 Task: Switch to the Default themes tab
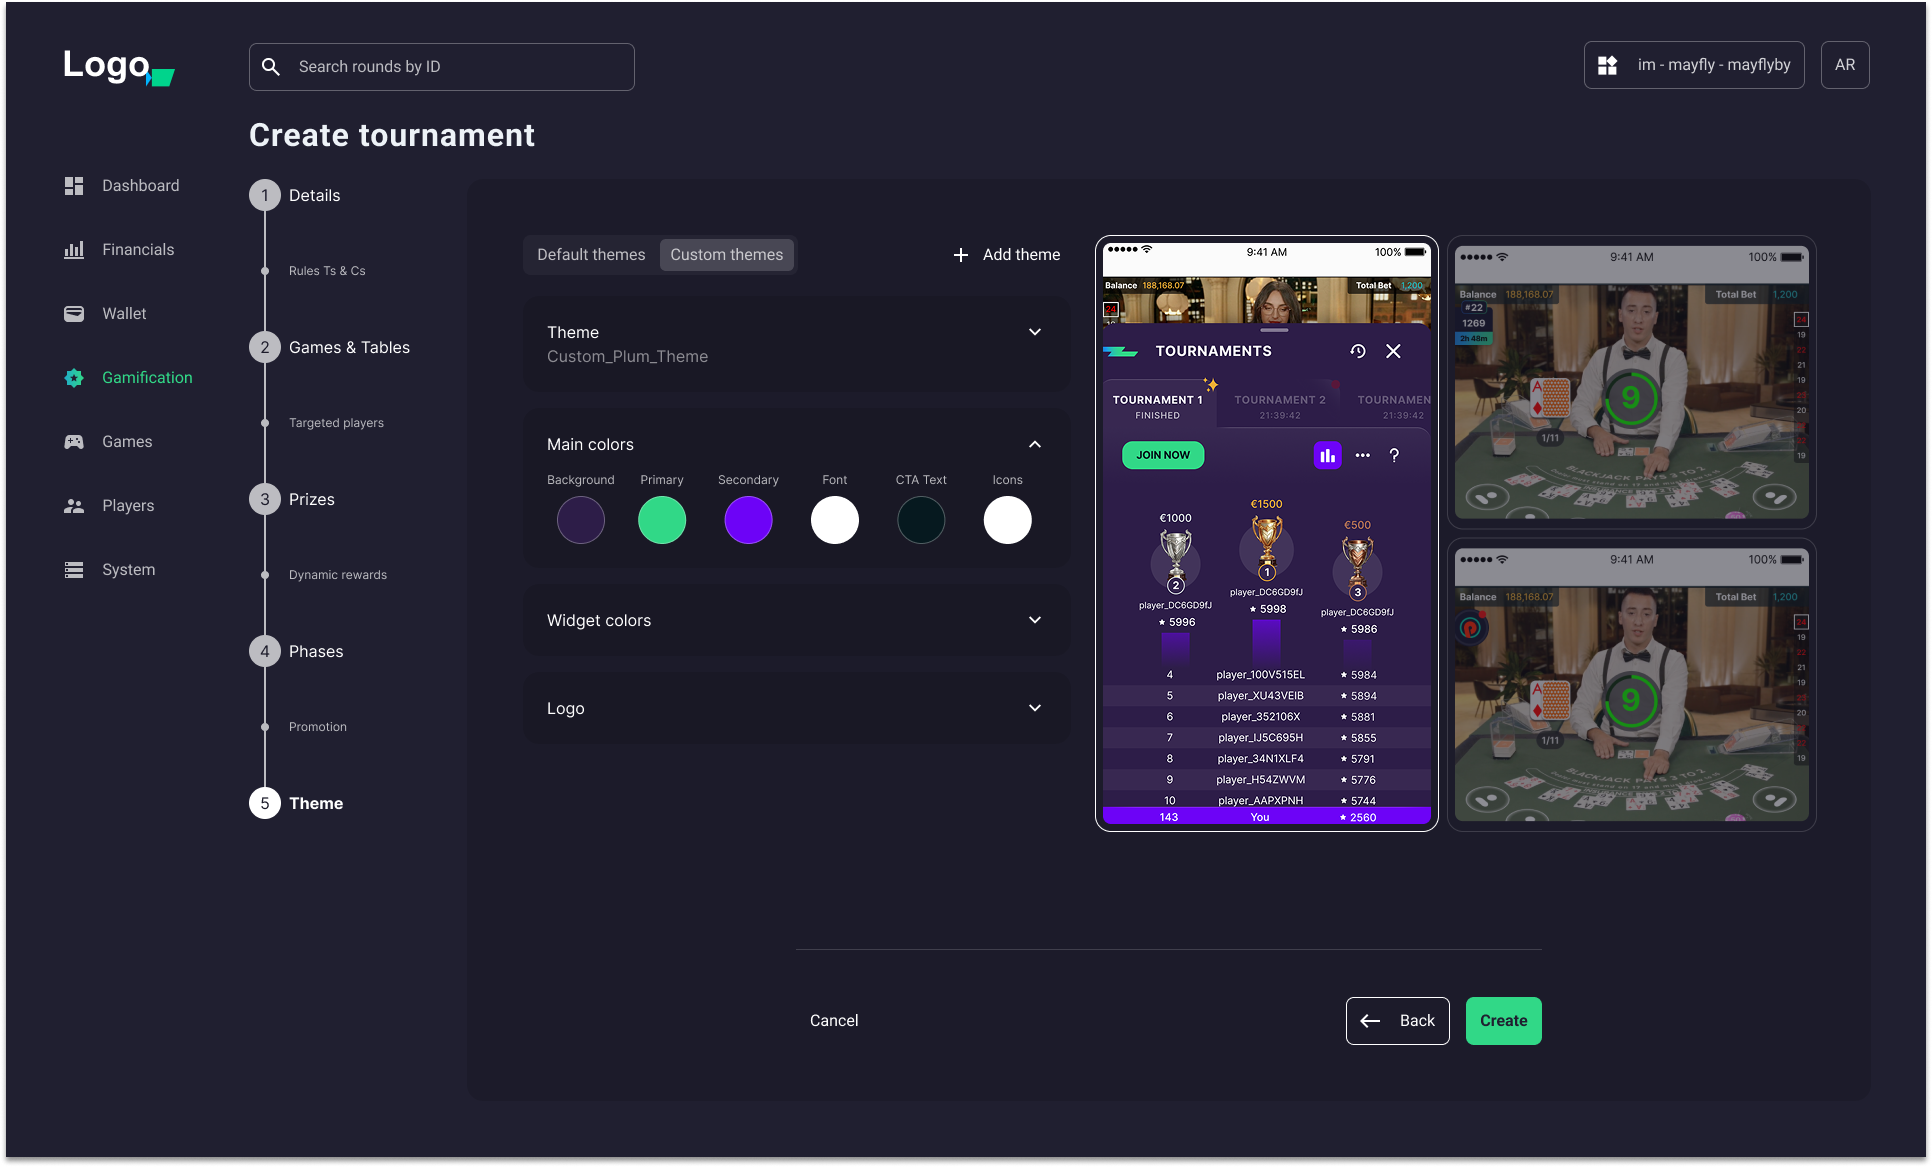(x=591, y=254)
